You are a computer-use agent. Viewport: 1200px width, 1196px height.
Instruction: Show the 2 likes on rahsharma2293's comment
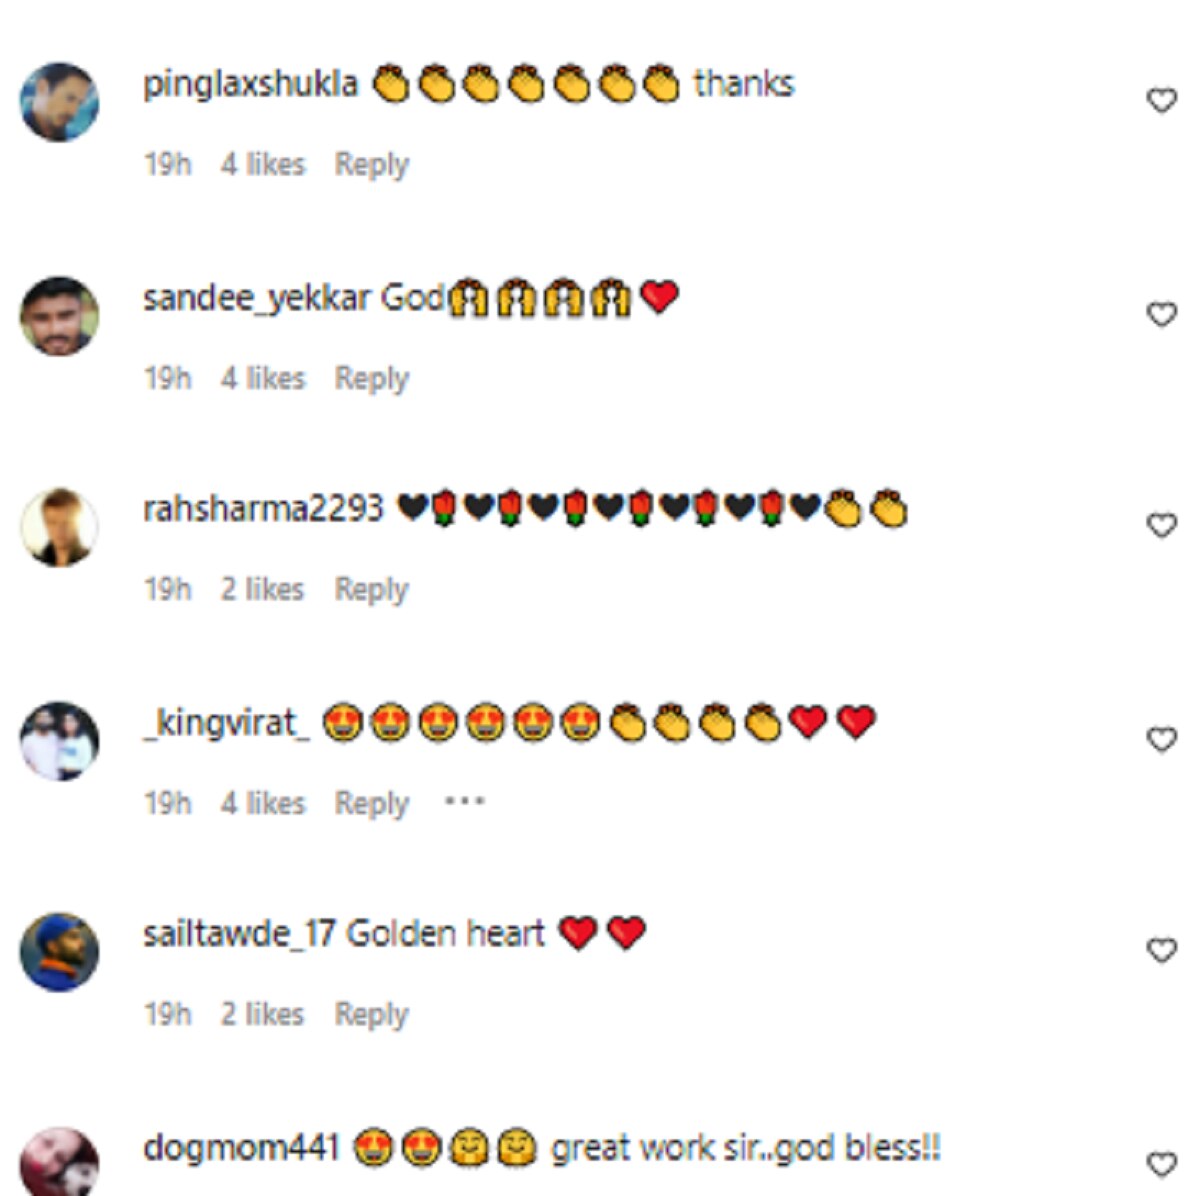pos(262,589)
